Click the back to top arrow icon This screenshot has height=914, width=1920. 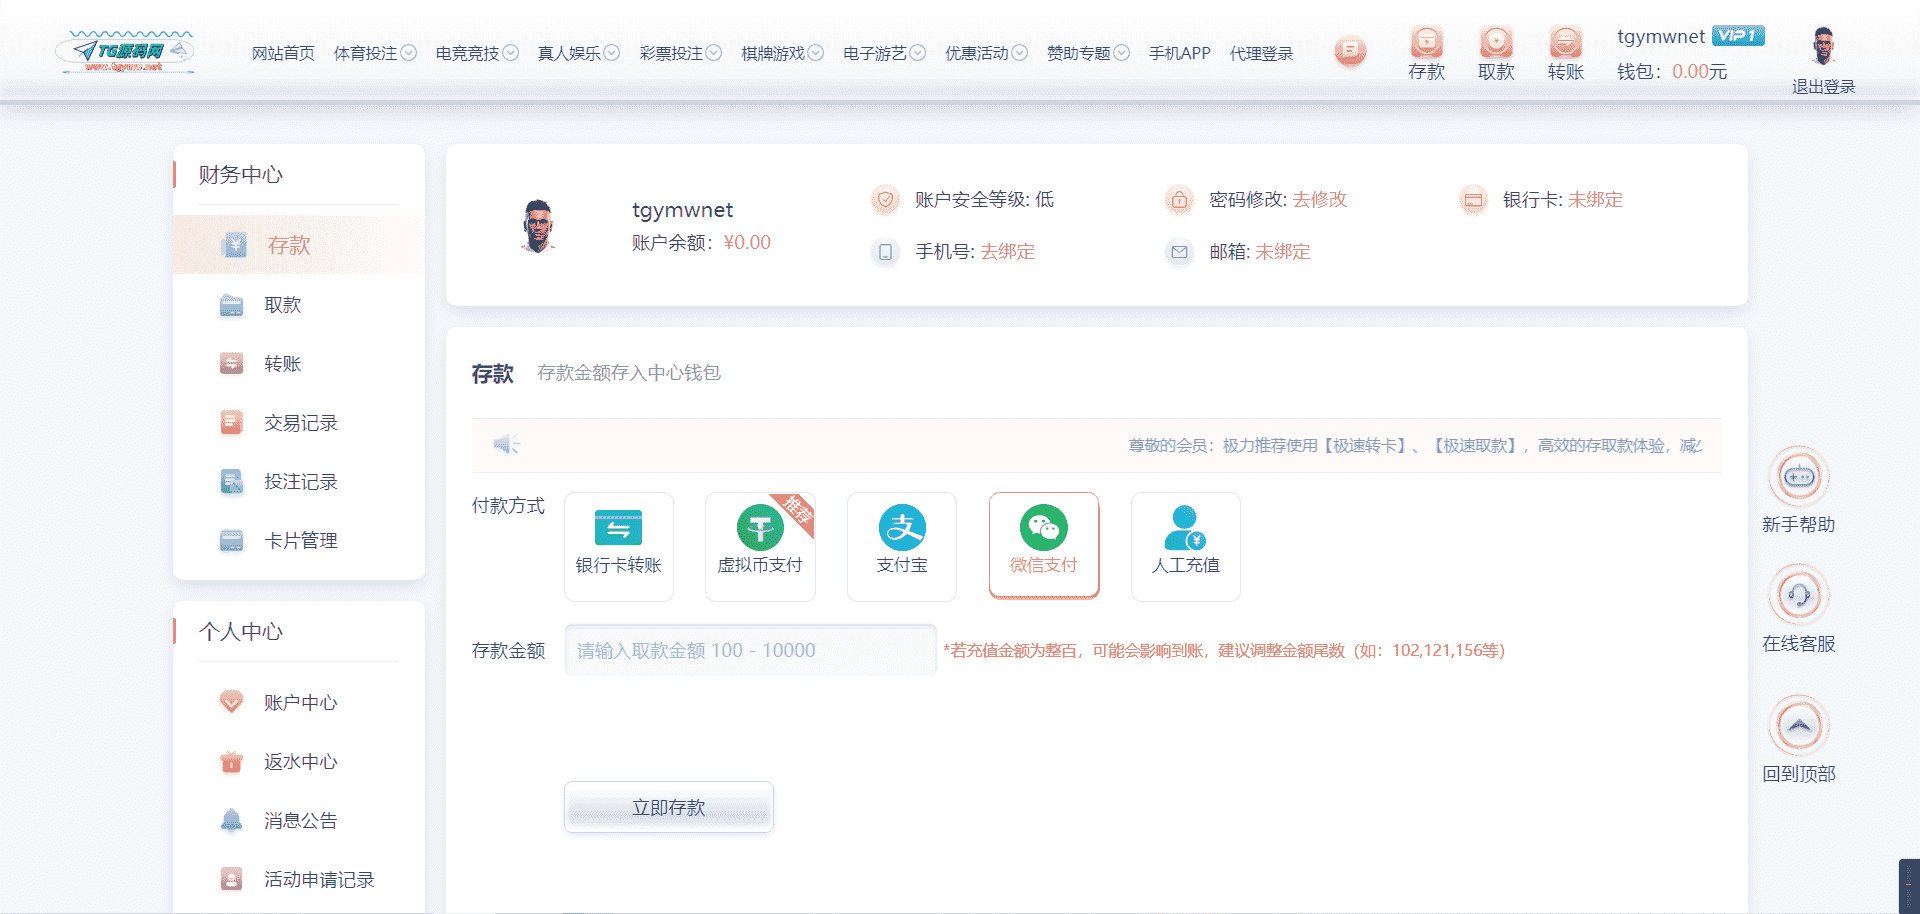pos(1798,726)
